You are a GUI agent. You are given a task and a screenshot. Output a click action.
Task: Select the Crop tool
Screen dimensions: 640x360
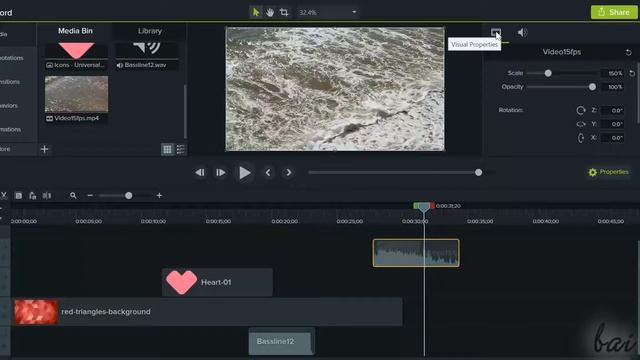284,12
